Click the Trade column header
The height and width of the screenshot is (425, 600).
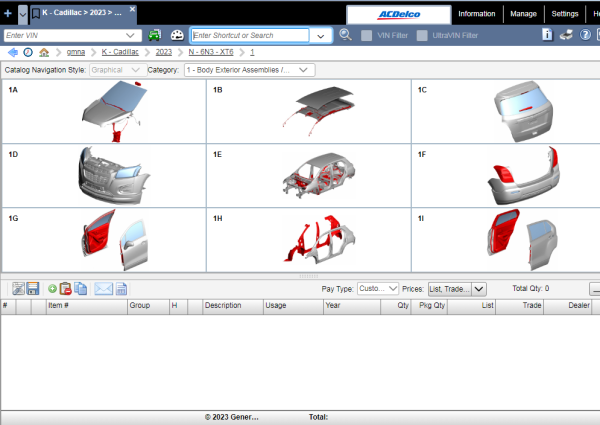click(520, 306)
